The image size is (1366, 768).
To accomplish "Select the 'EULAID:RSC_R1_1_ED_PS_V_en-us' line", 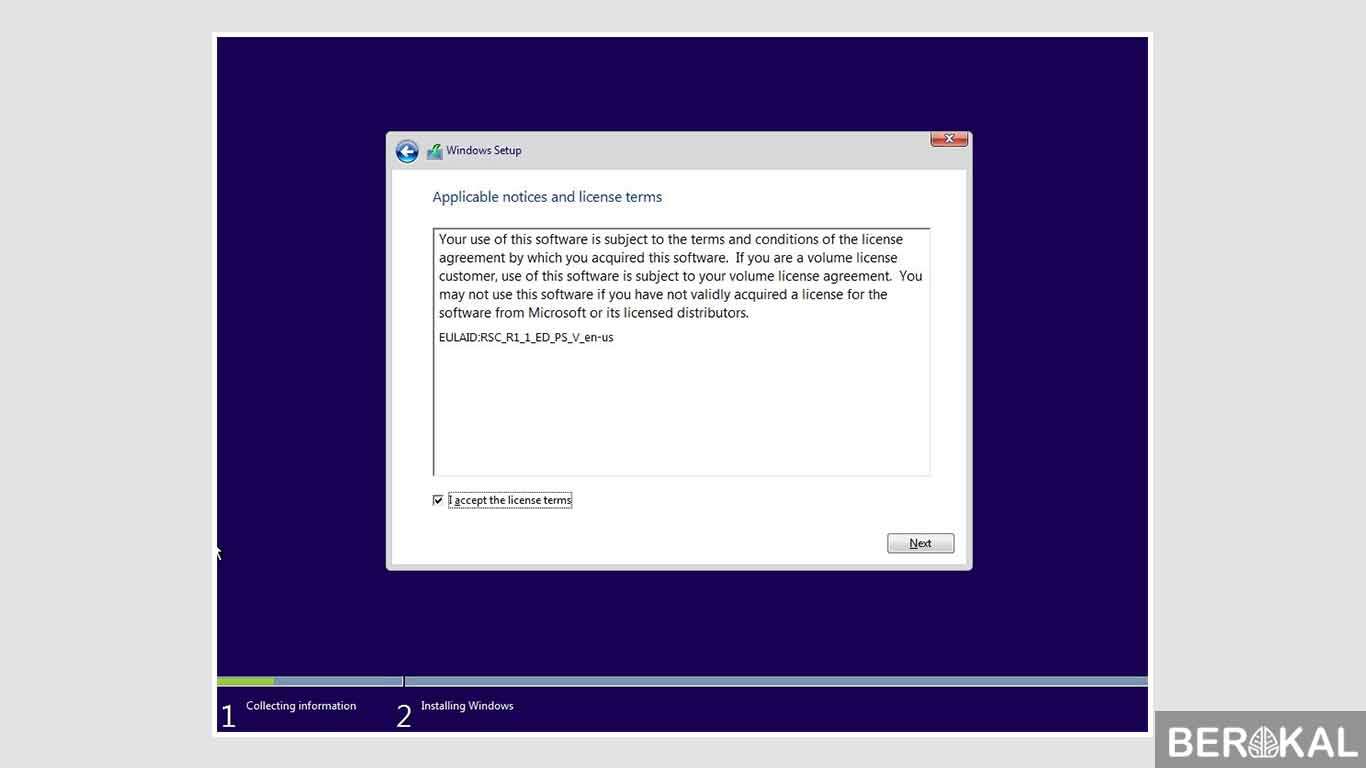I will [x=526, y=337].
